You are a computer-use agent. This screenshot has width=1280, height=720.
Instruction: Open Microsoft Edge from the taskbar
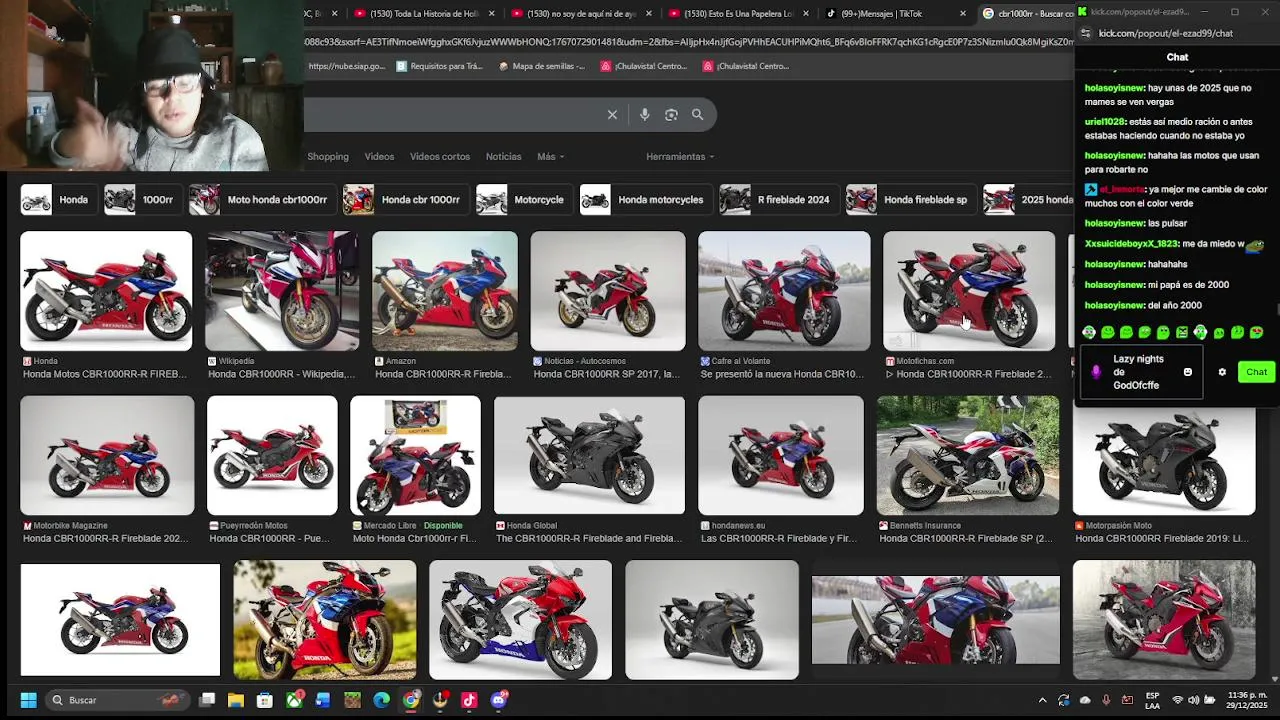tap(381, 700)
